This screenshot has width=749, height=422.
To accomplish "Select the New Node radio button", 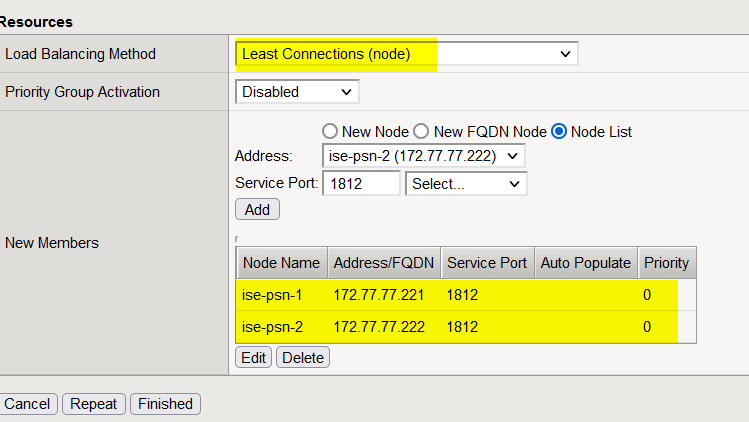I will (x=330, y=131).
